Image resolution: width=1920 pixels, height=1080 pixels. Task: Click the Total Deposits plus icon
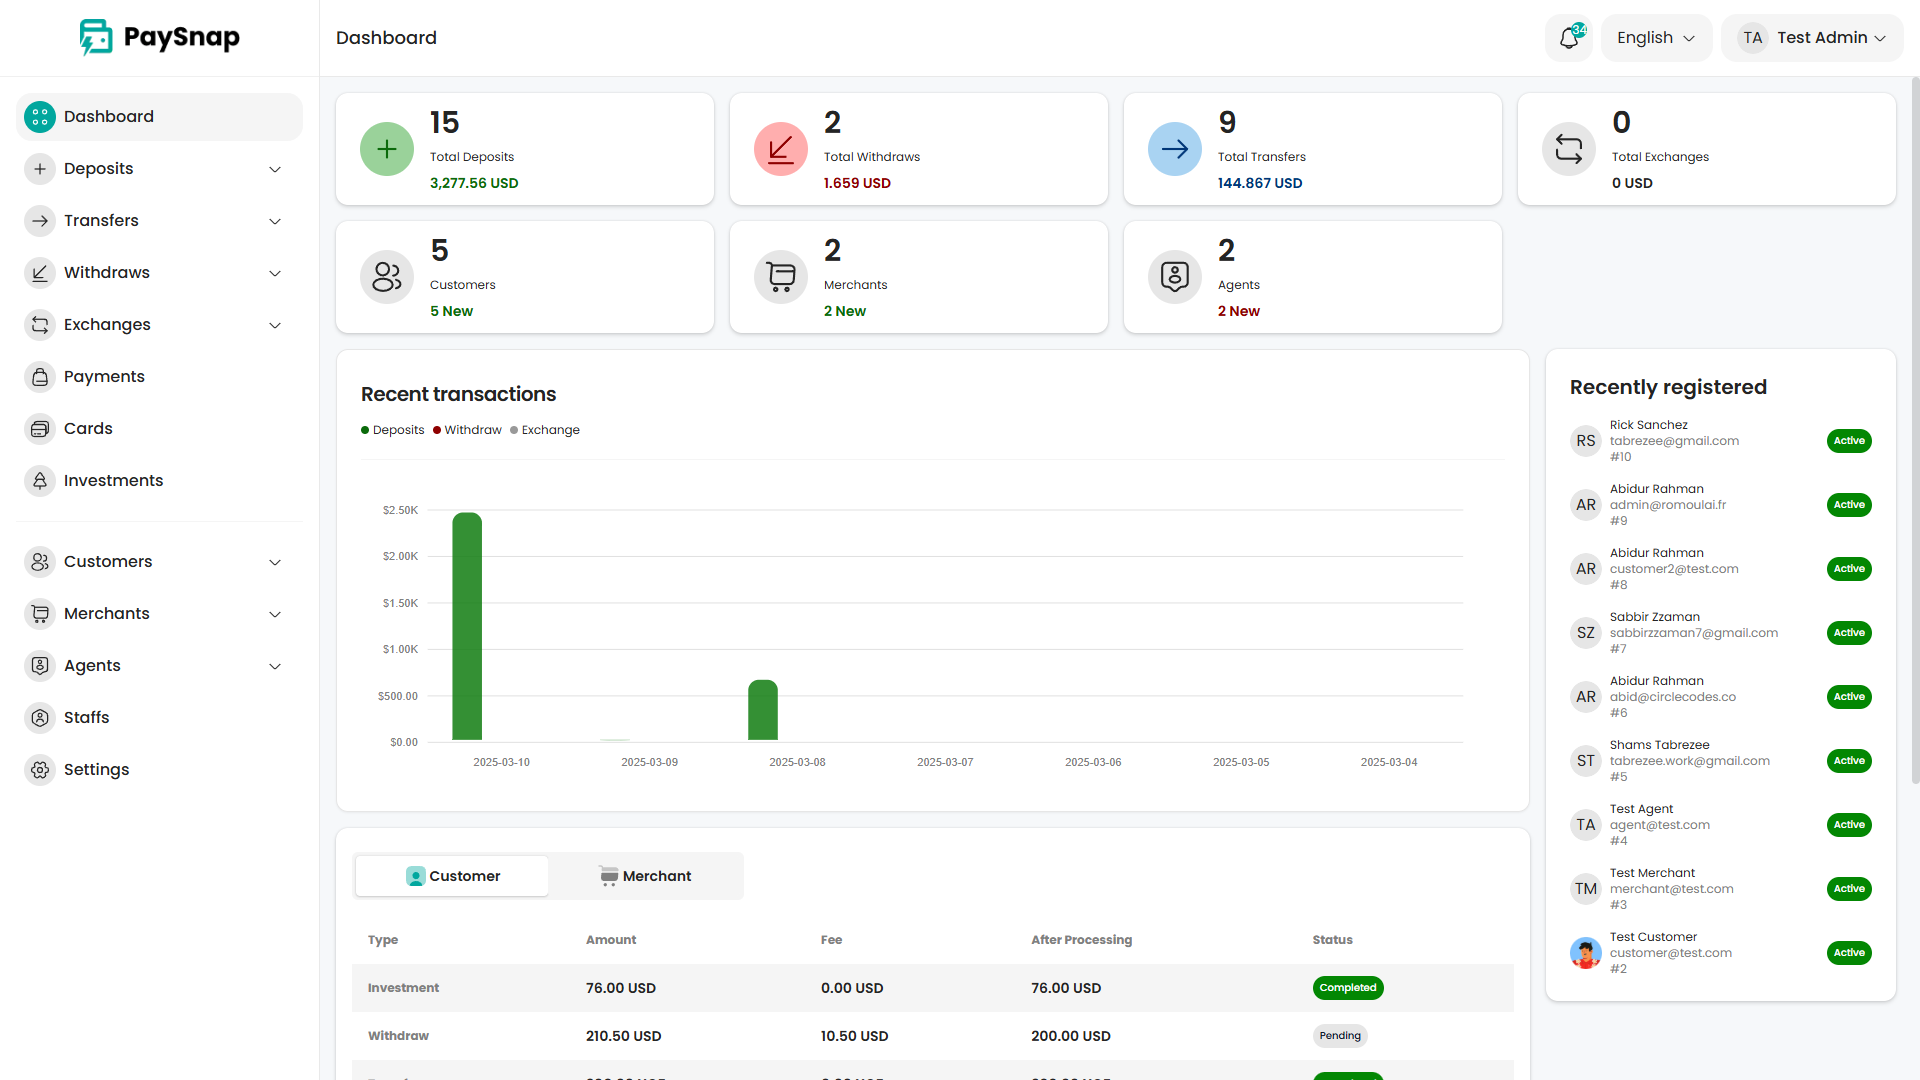point(386,148)
